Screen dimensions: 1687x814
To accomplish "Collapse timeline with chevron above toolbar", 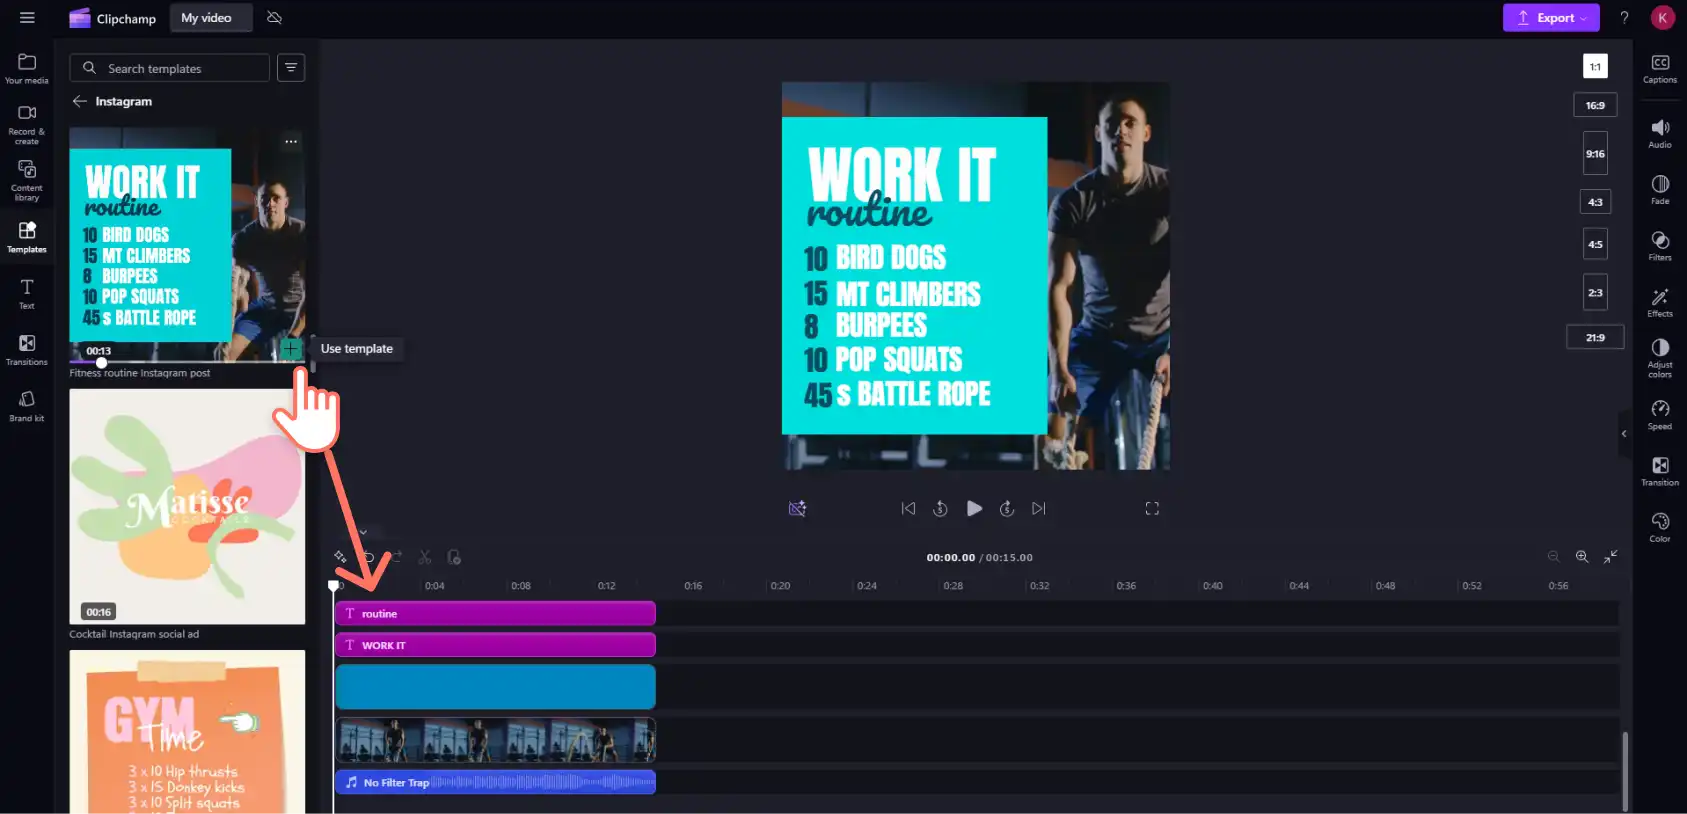I will click(x=364, y=532).
